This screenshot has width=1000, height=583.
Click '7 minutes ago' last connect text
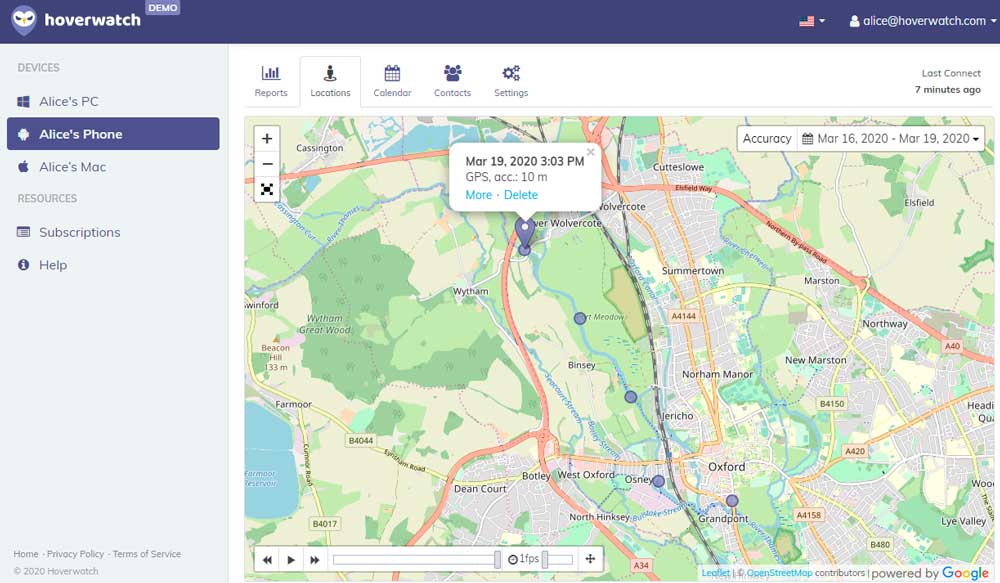click(x=948, y=89)
